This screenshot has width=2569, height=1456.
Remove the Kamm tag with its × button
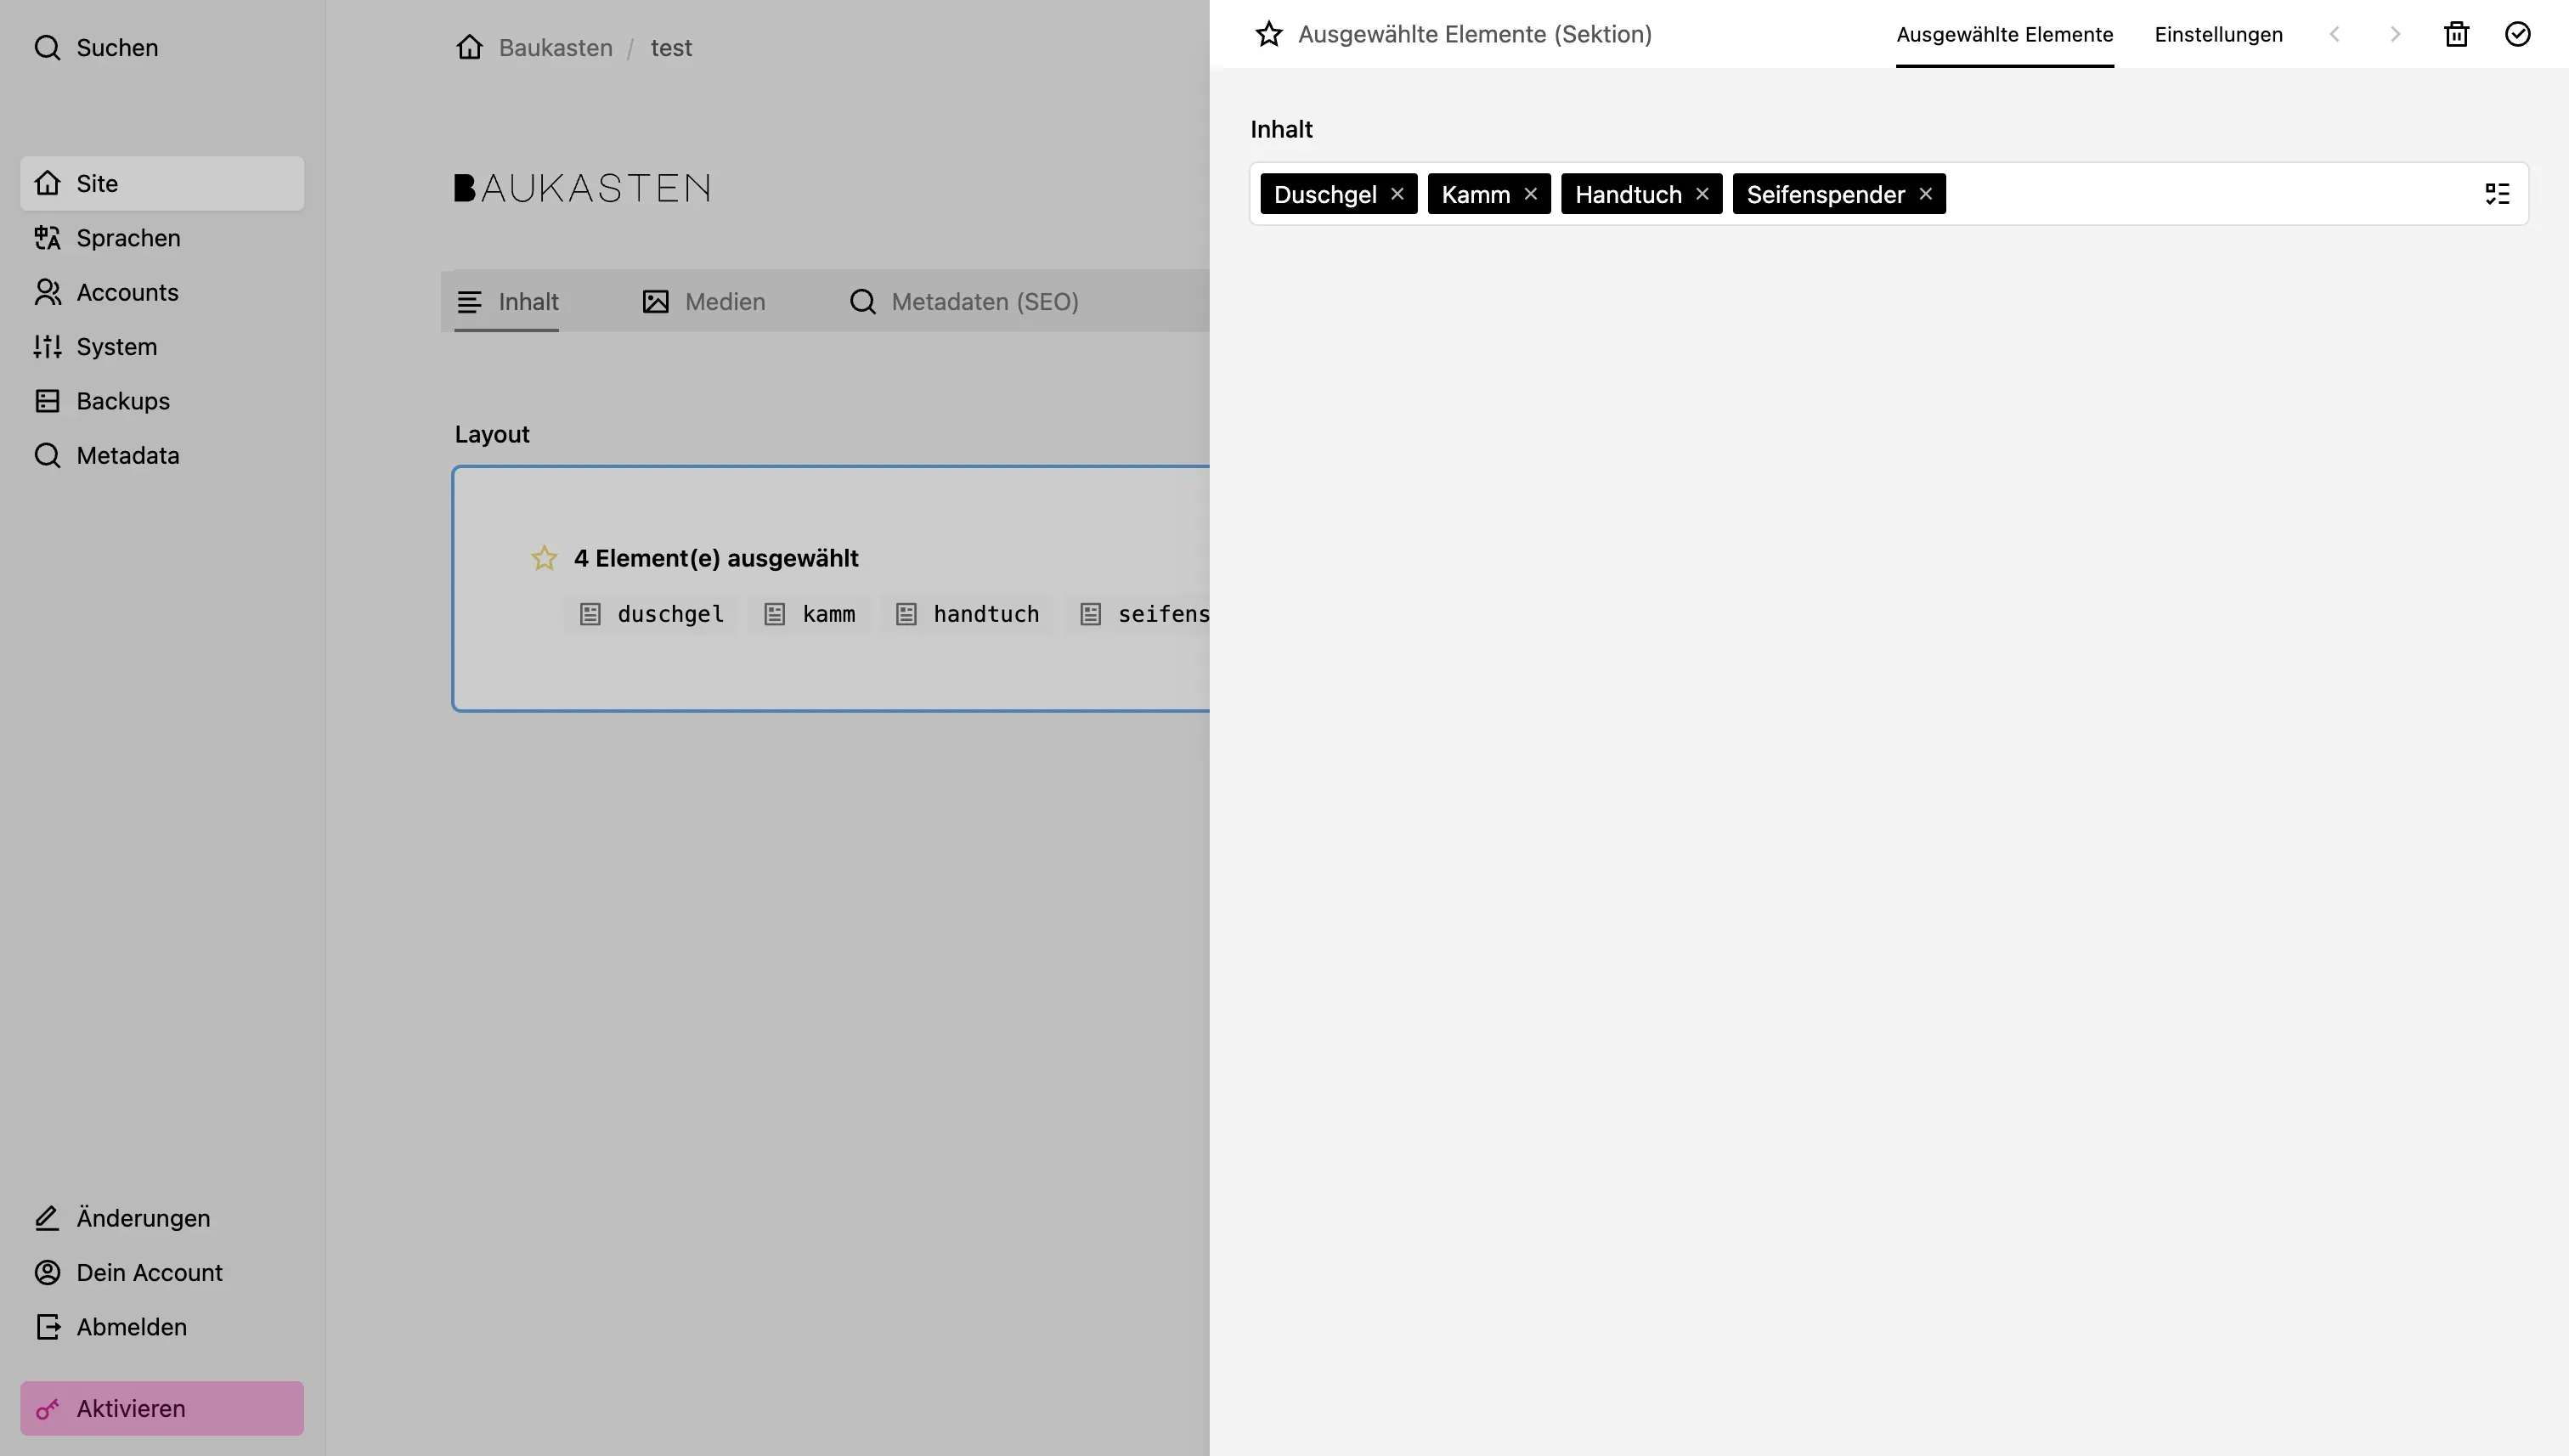coord(1531,193)
